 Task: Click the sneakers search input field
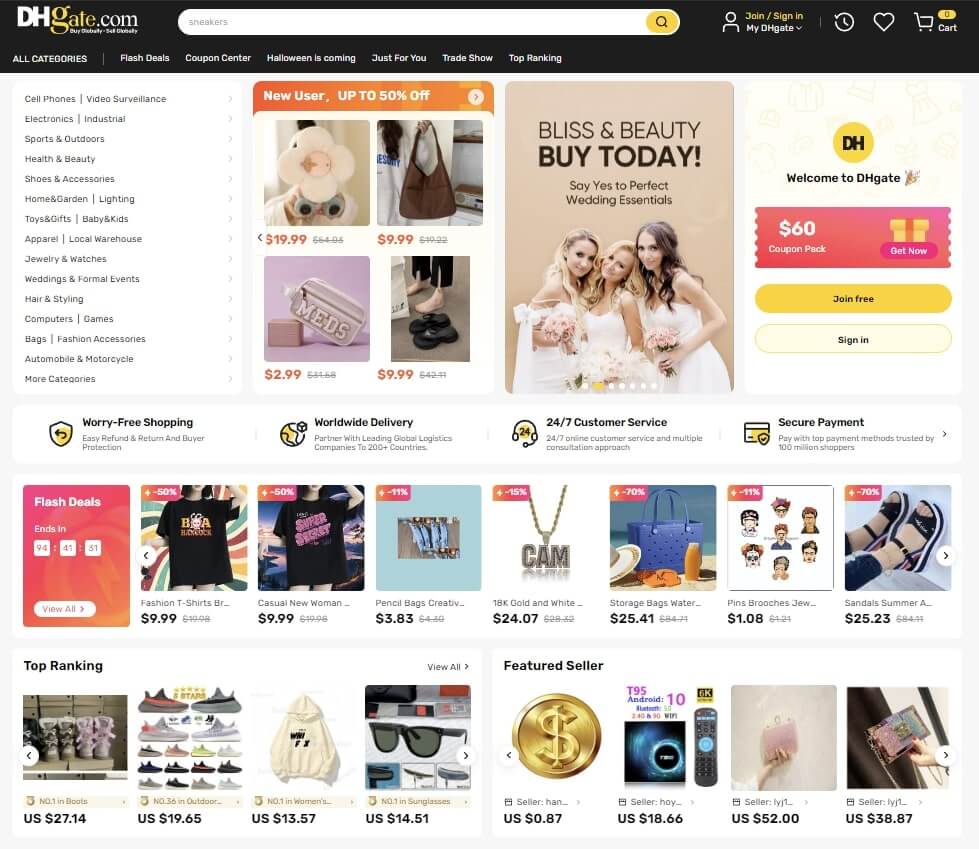click(412, 22)
